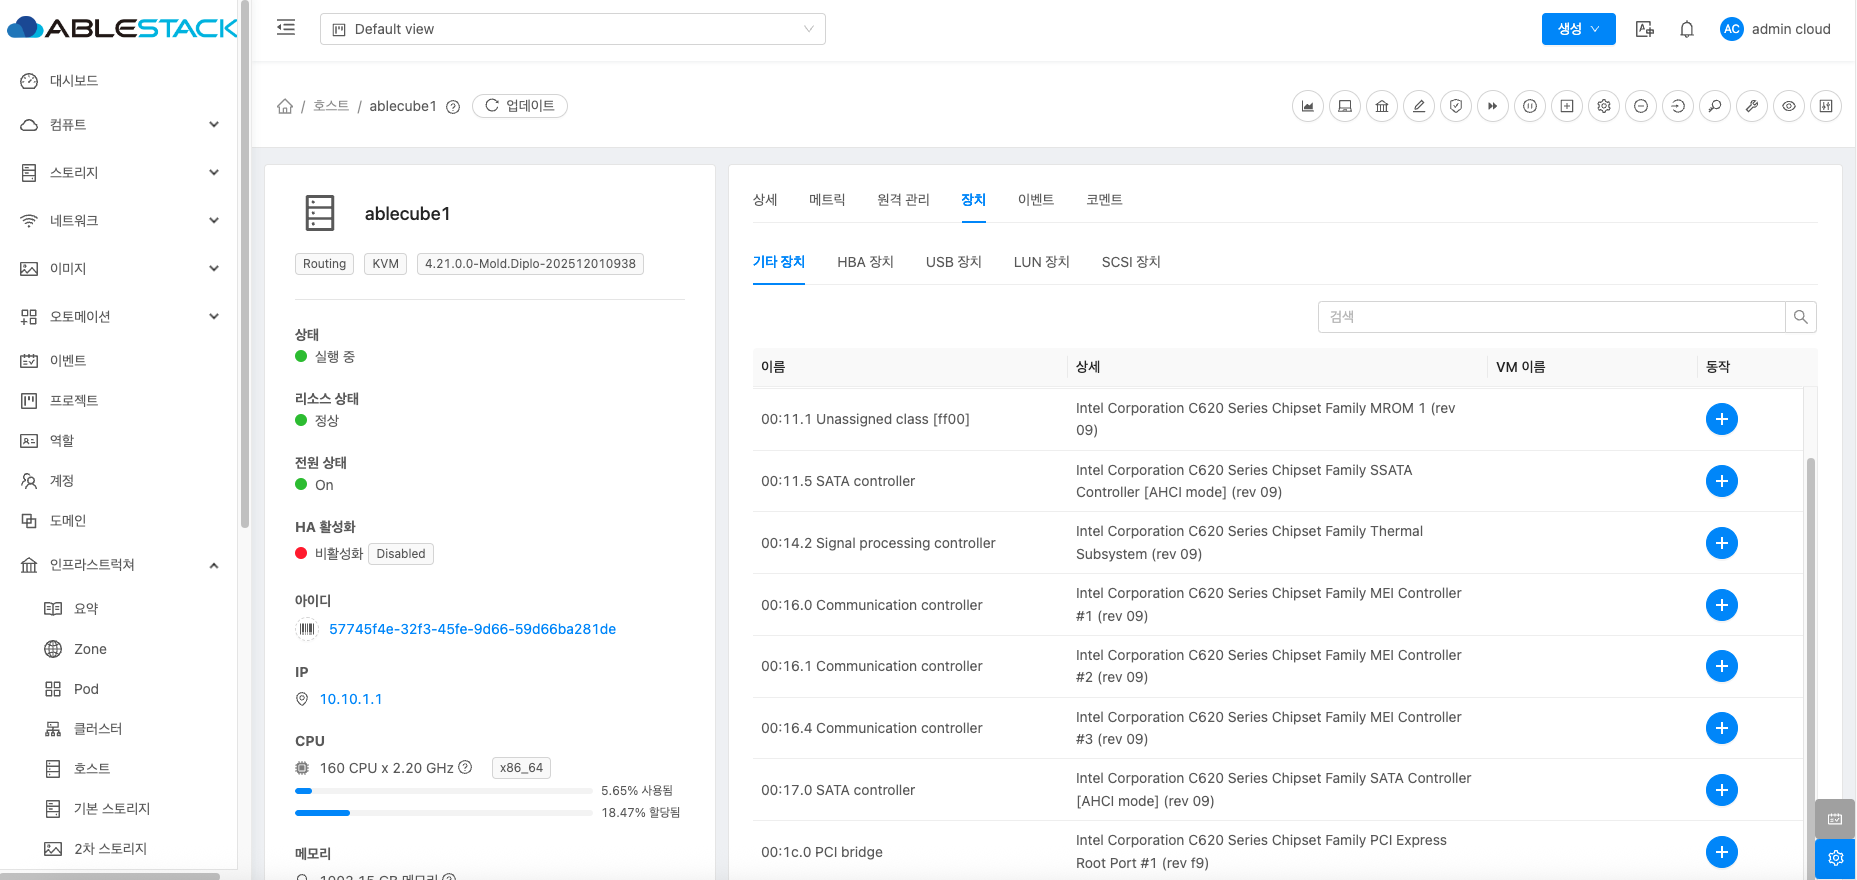The width and height of the screenshot is (1857, 880).
Task: Click the area chart icon in host toolbar
Action: pos(1307,106)
